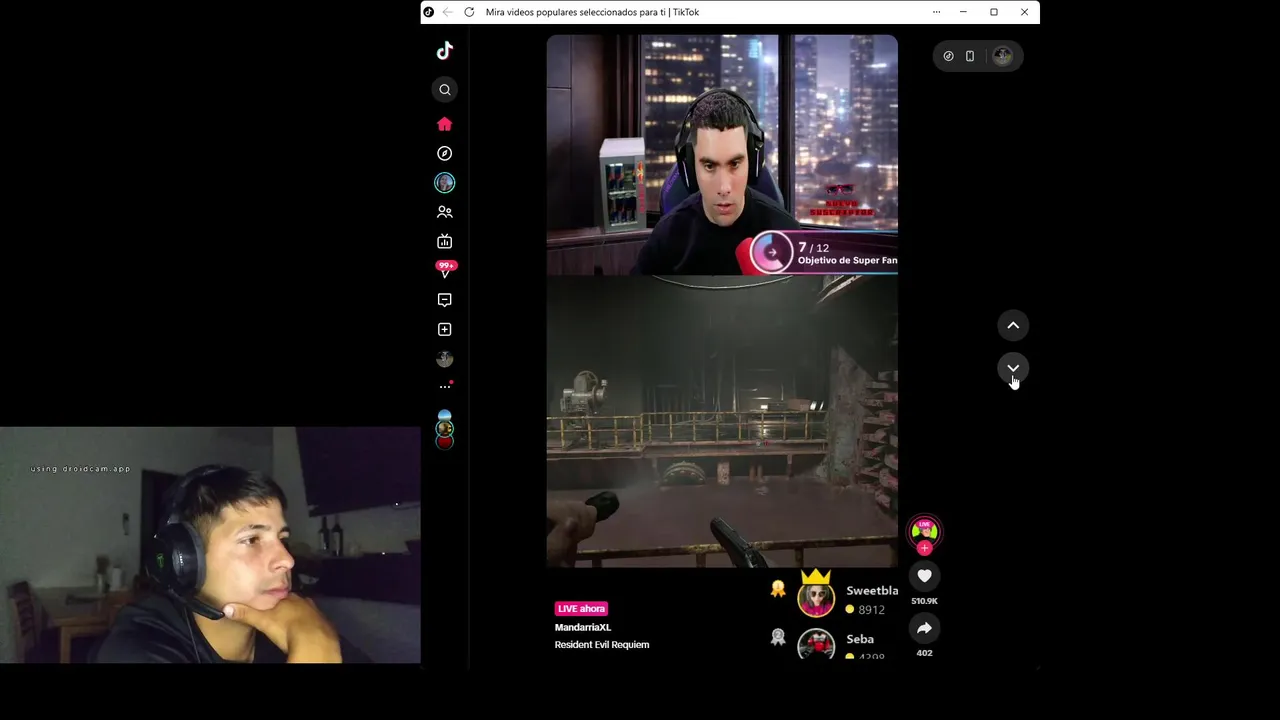
Task: Click the TikTok favicon in title bar
Action: click(x=428, y=12)
